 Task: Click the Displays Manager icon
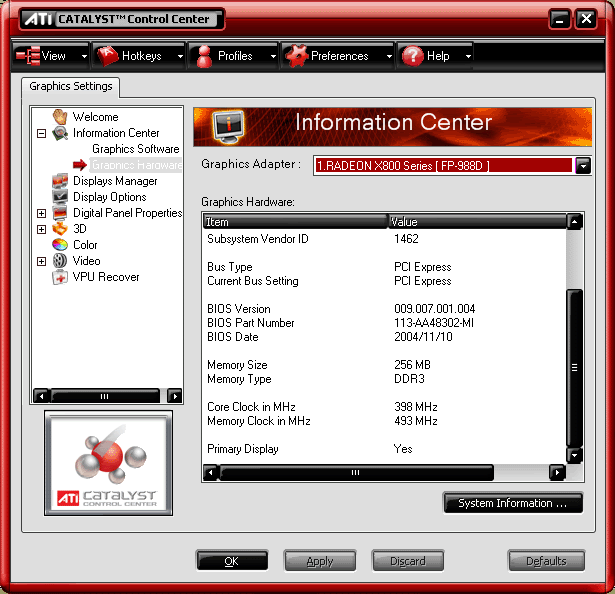(60, 181)
